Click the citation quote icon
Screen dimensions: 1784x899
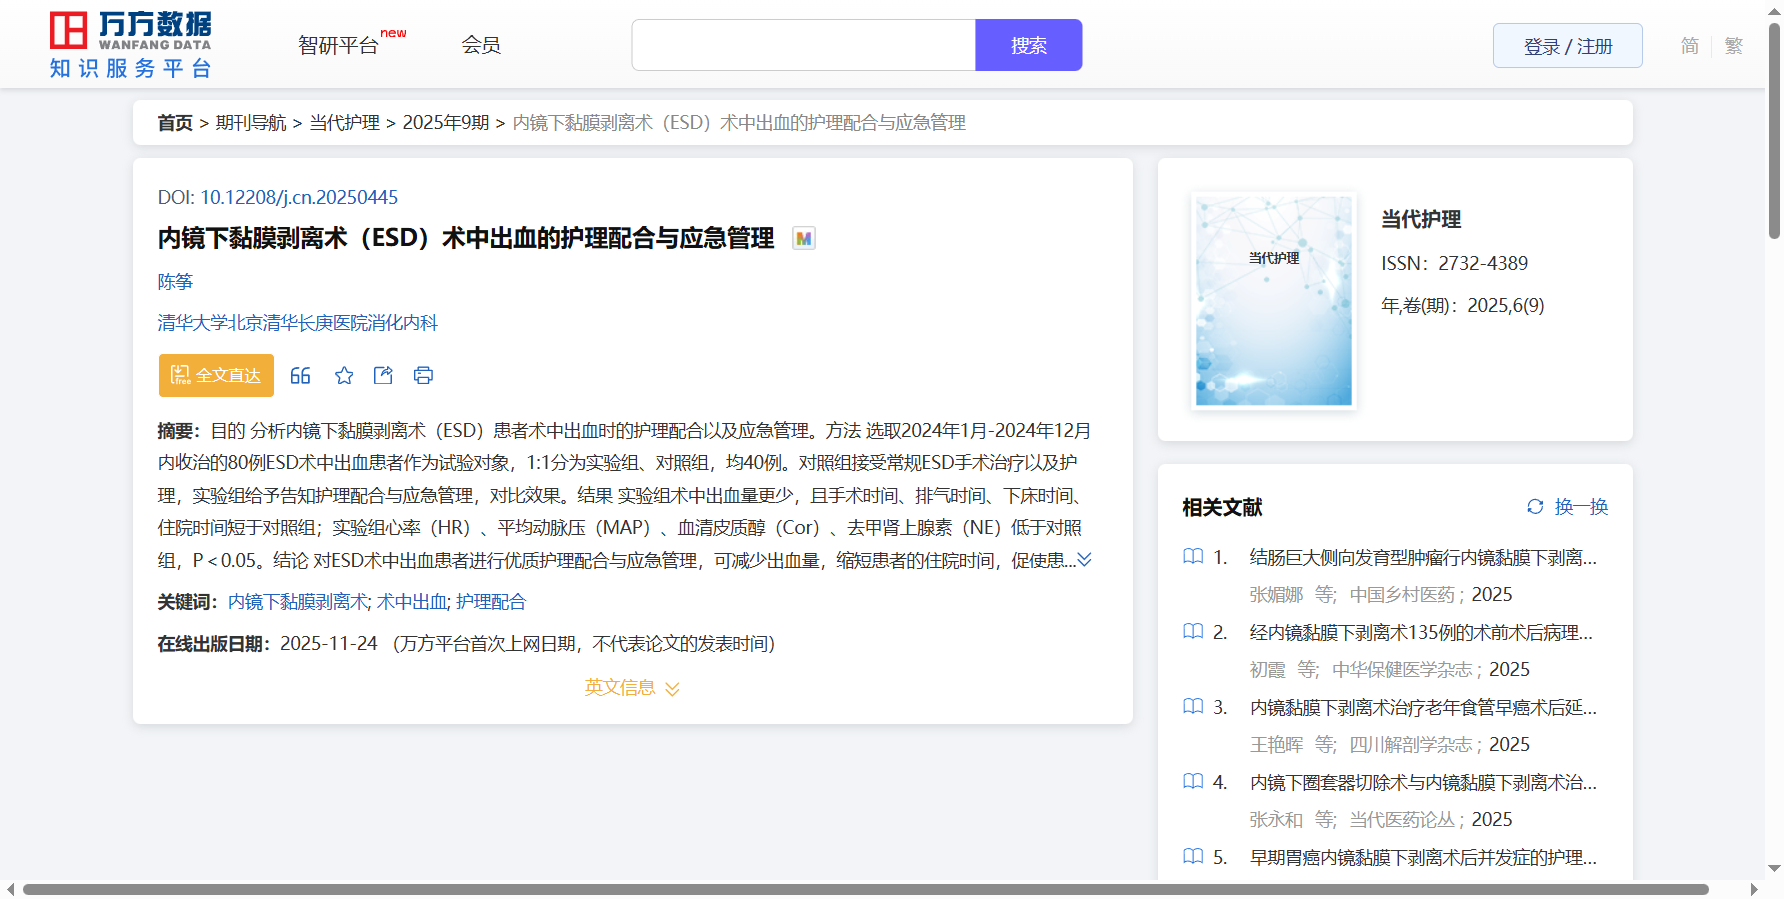point(300,376)
